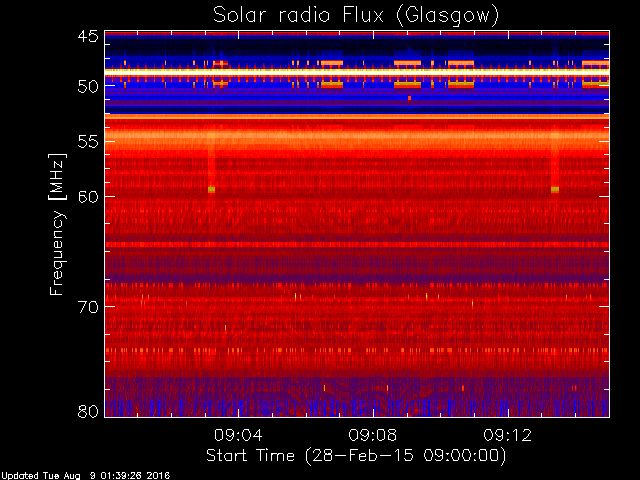The height and width of the screenshot is (480, 640).
Task: Click the 'Start Time (28-Feb-15 09:00:00)' label
Action: coord(356,456)
